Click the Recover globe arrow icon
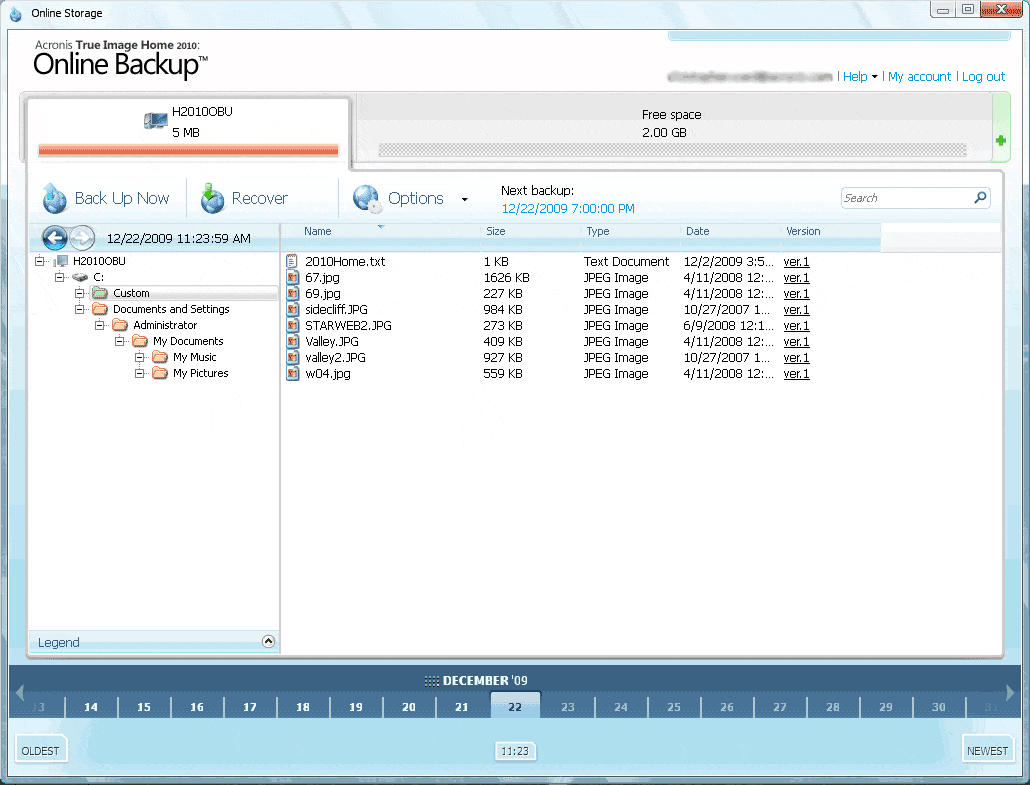Screen dimensions: 1030x785 pyautogui.click(x=212, y=198)
